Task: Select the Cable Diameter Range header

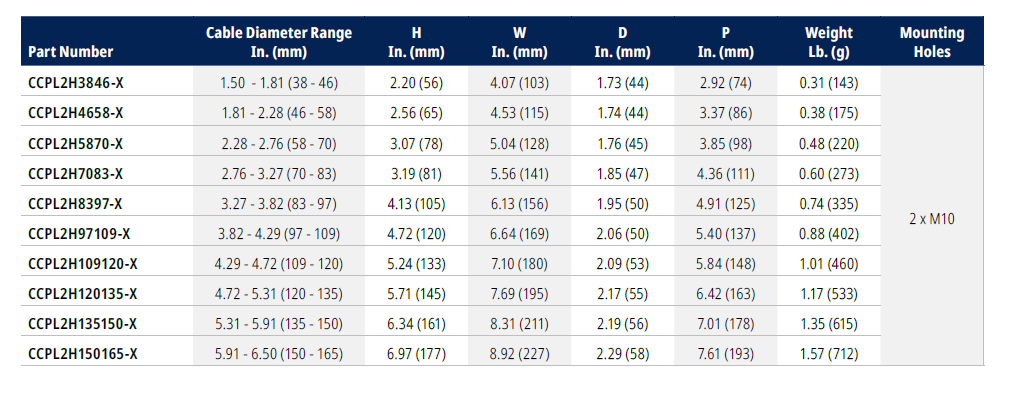Action: (279, 42)
